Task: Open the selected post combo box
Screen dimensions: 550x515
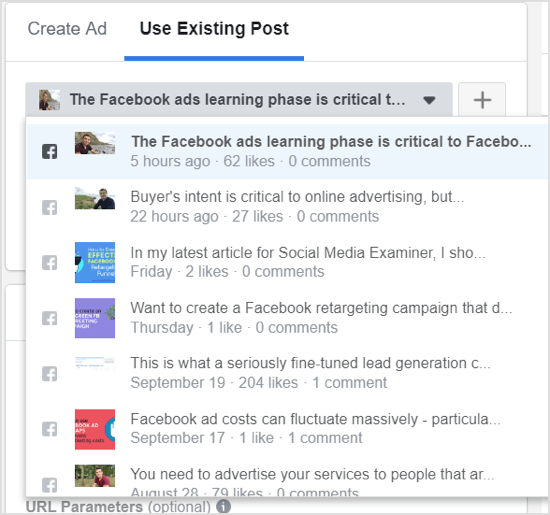Action: pyautogui.click(x=239, y=100)
